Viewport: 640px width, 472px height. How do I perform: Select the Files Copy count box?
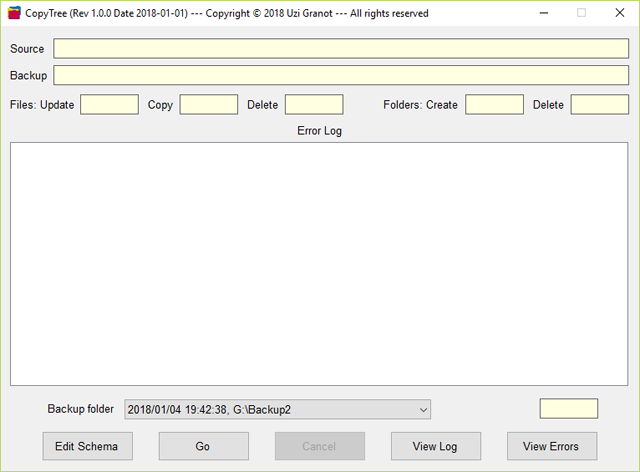209,105
